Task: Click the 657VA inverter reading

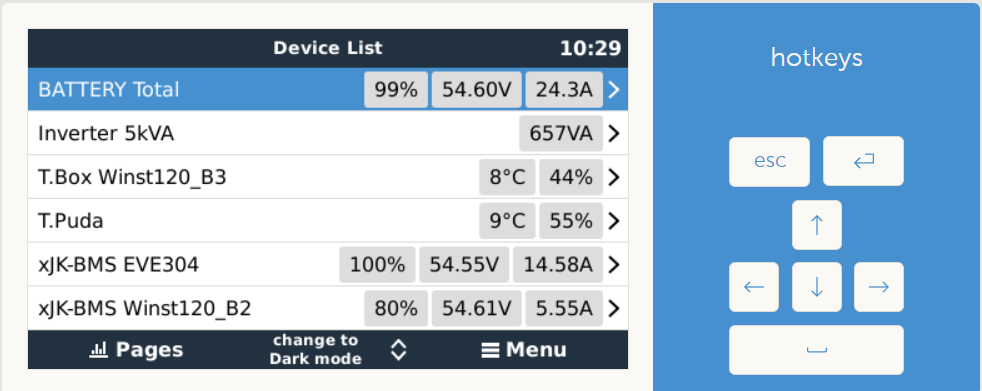Action: click(x=561, y=133)
